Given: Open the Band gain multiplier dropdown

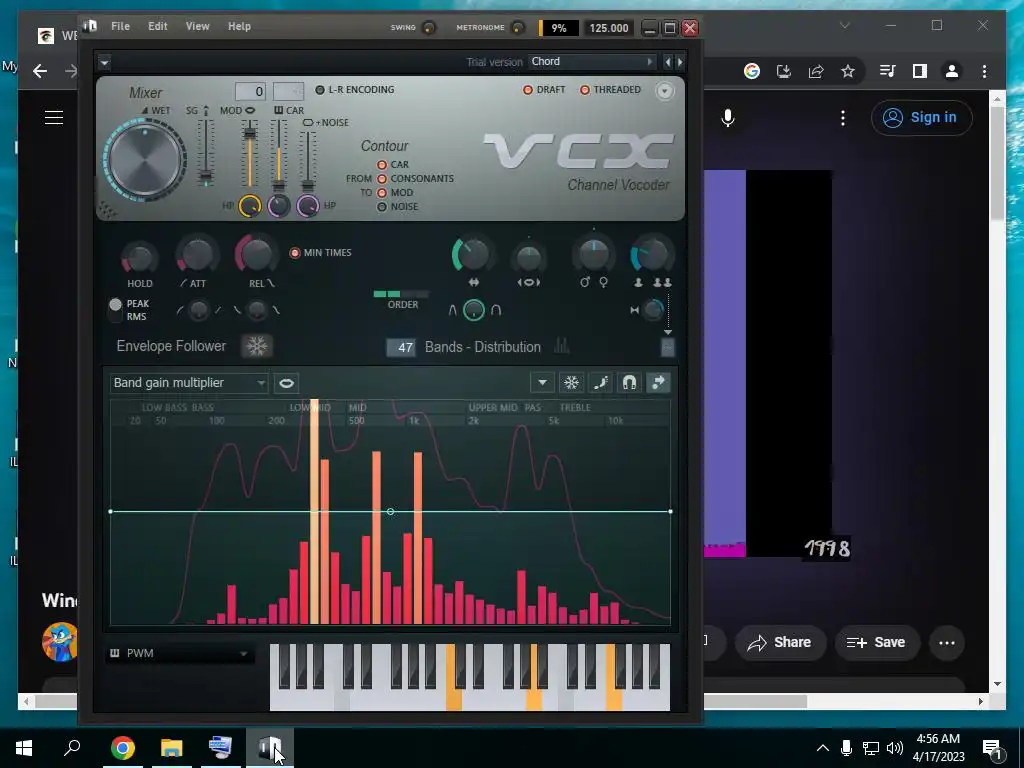Looking at the screenshot, I should (x=189, y=383).
